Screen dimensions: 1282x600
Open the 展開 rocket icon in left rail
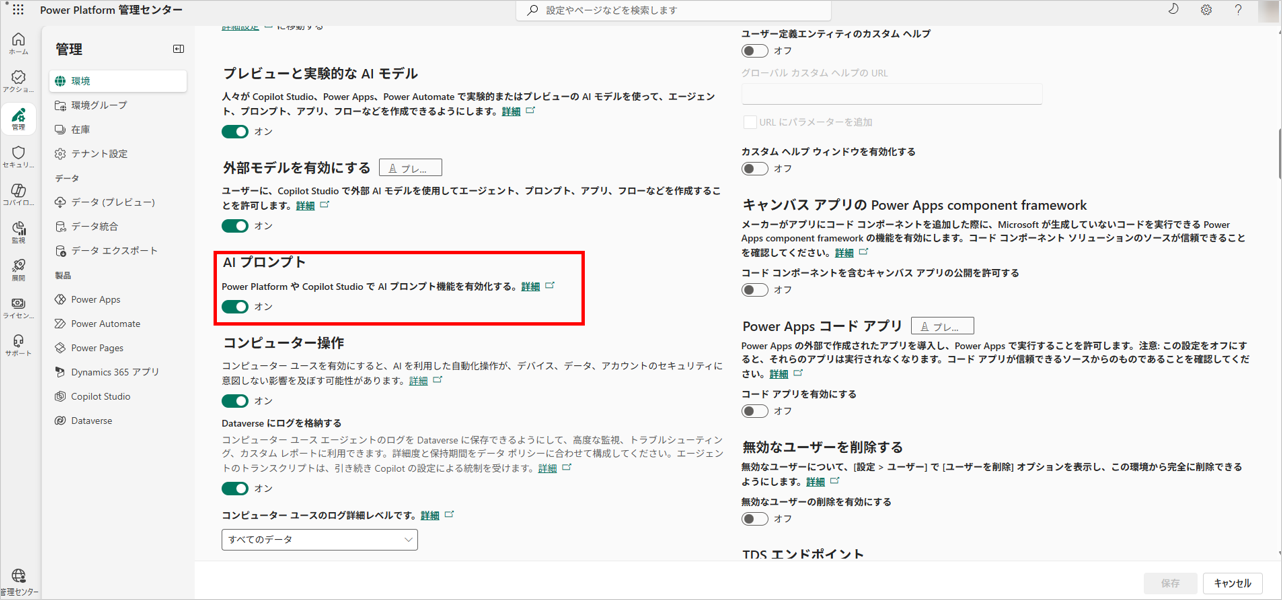pyautogui.click(x=18, y=269)
